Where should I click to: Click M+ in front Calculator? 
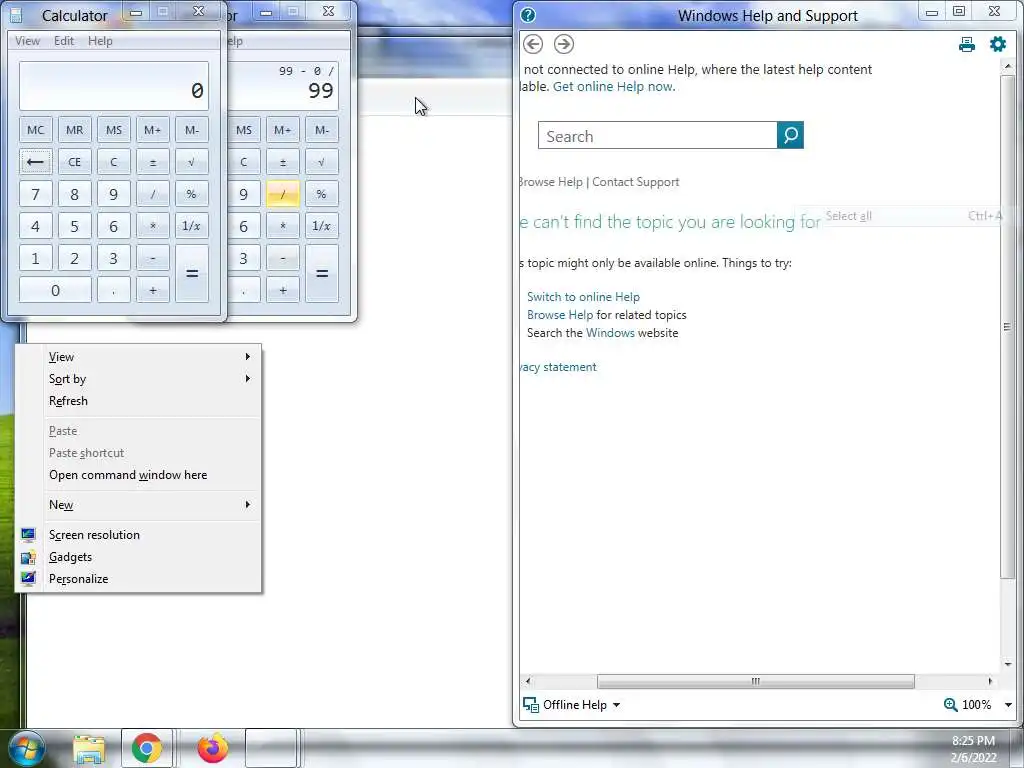(x=153, y=130)
